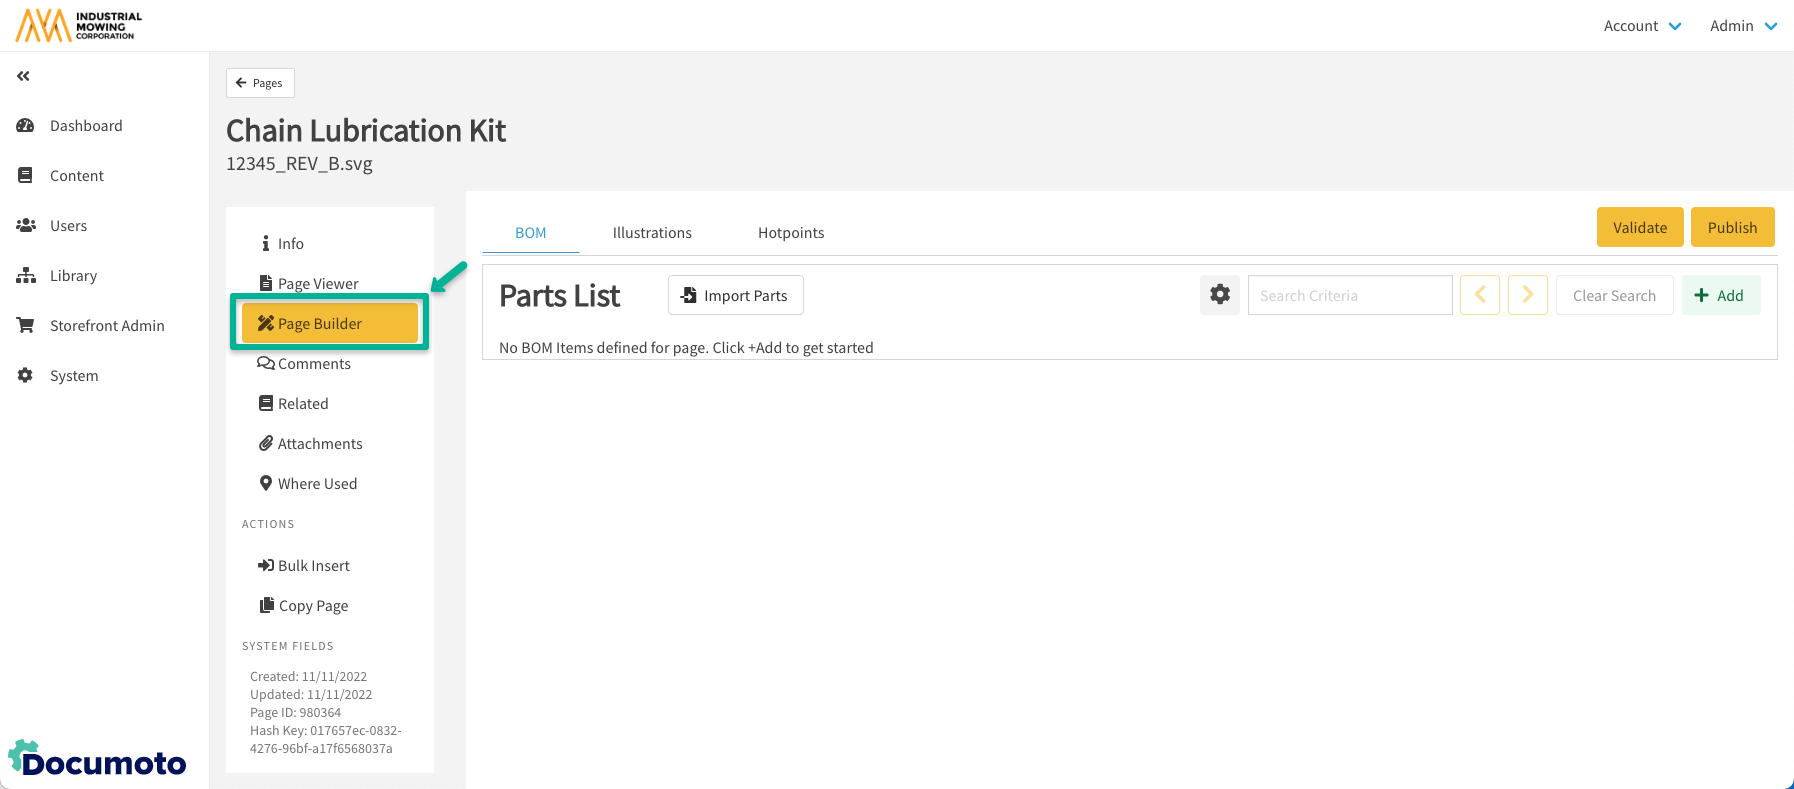This screenshot has height=789, width=1794.
Task: Go to the Library section
Action: [x=73, y=276]
